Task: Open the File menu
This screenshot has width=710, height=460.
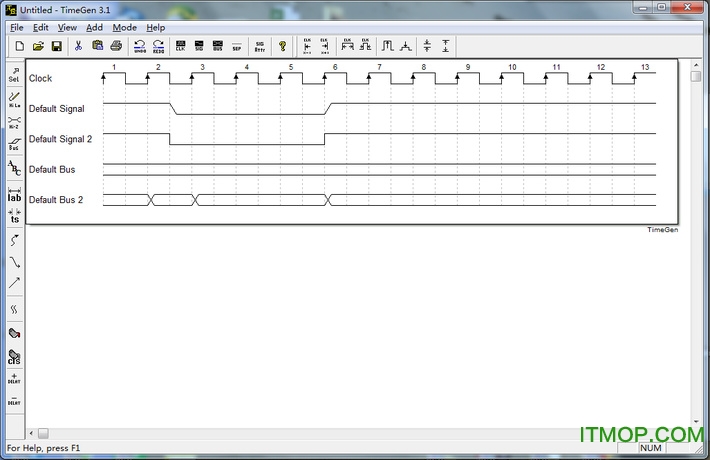Action: [17, 28]
